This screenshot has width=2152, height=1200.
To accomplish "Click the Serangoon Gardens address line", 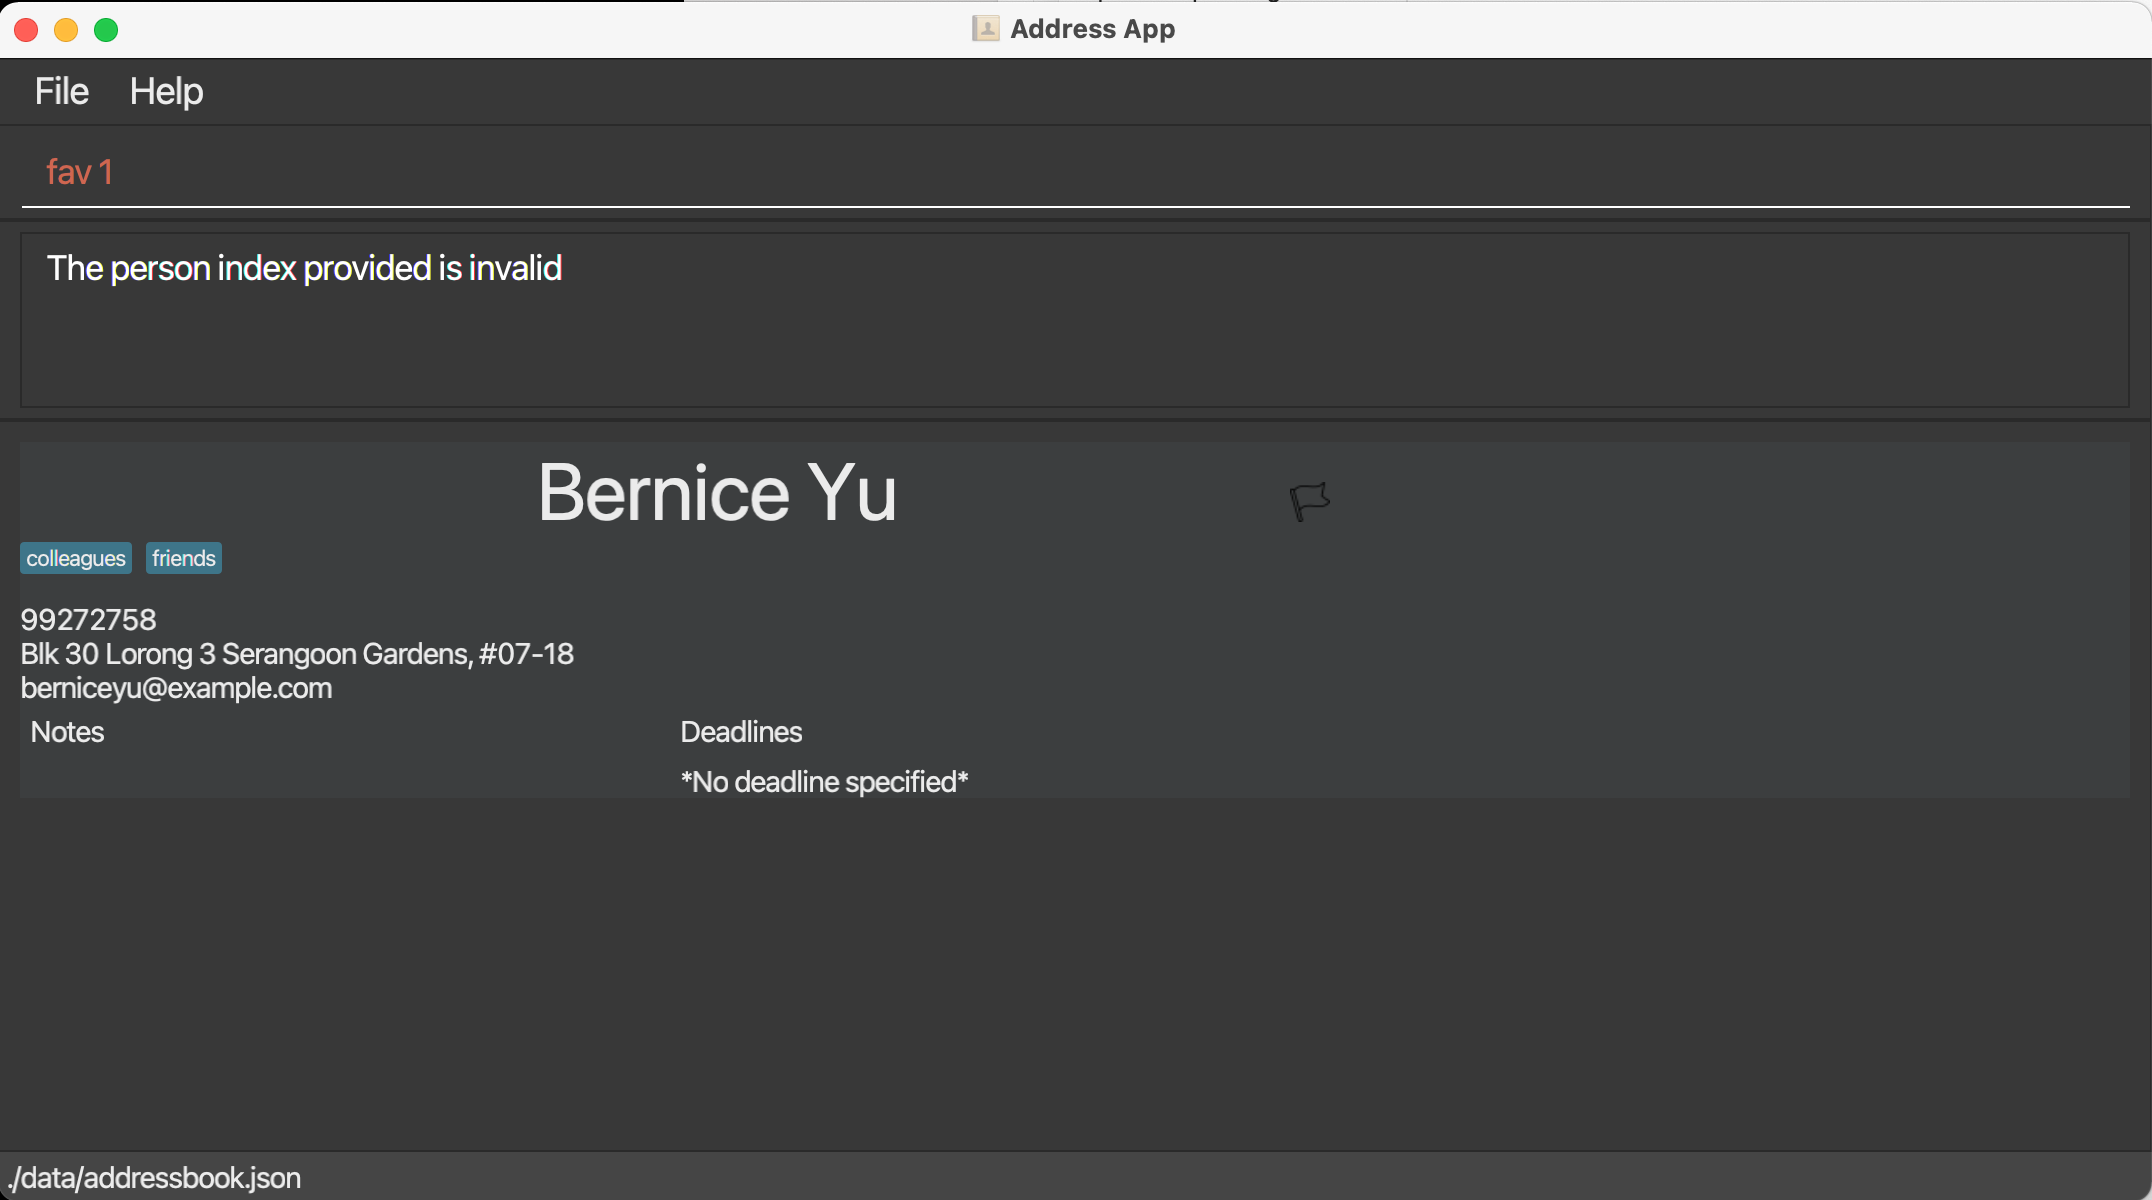I will [297, 654].
